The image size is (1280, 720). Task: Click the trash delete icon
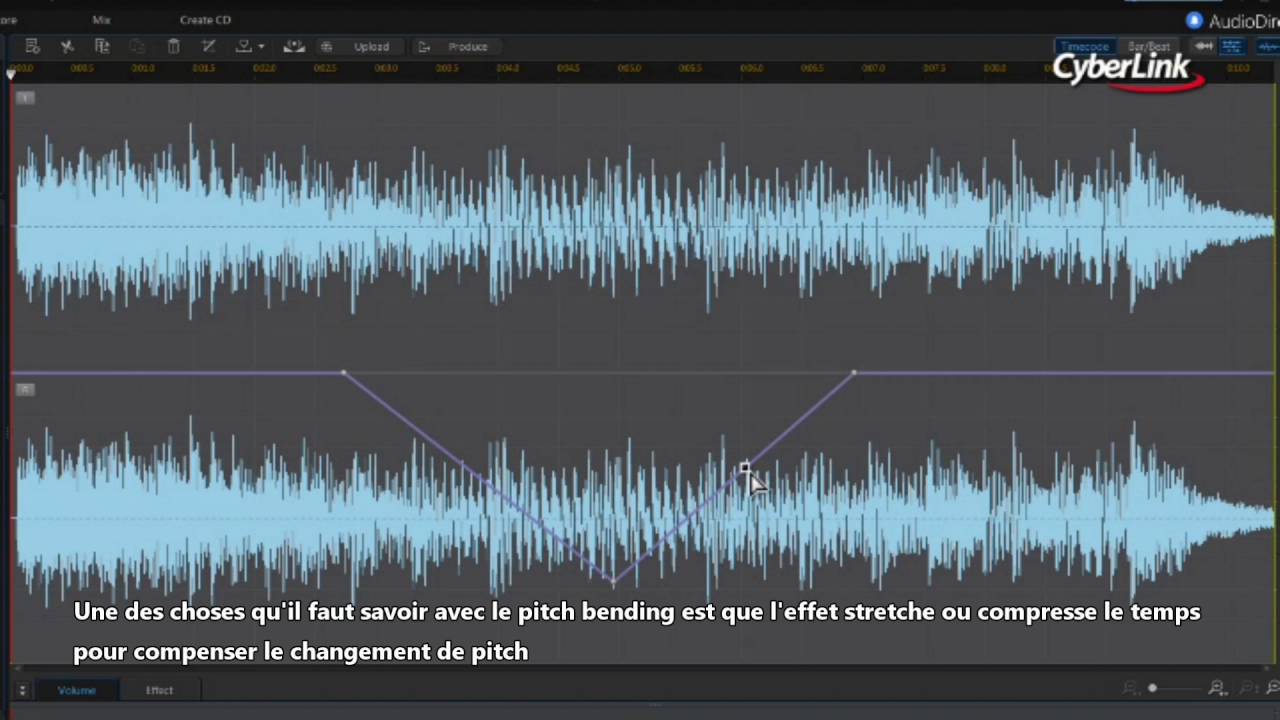173,46
